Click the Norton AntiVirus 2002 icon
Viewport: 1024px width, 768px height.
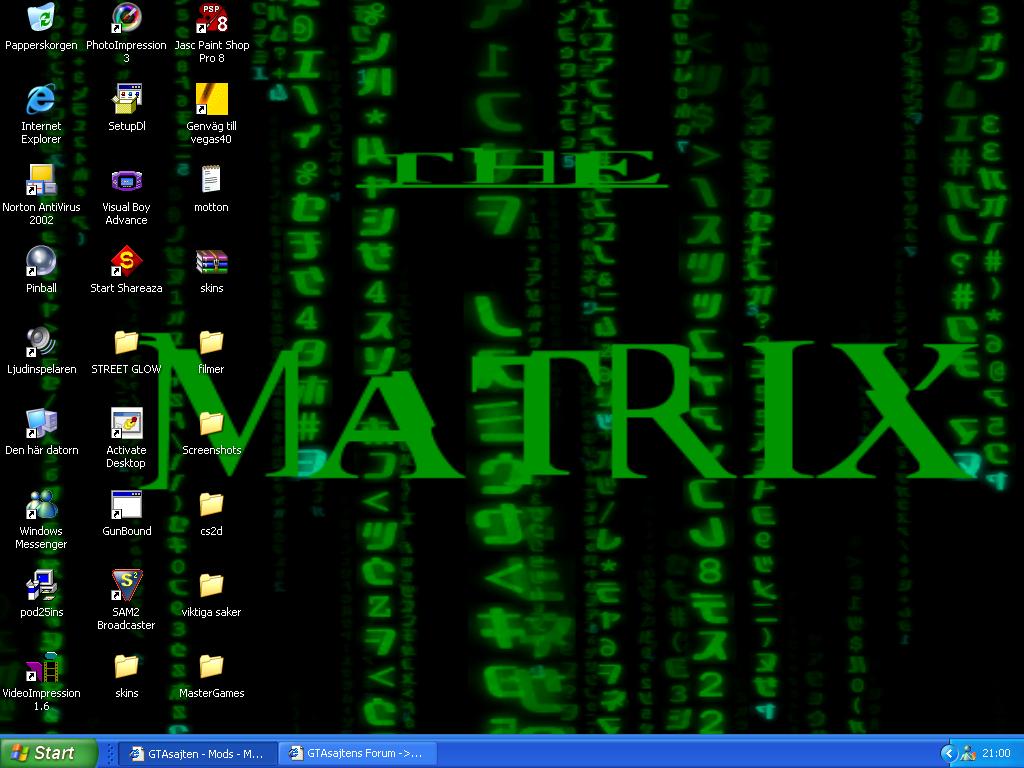(x=41, y=180)
